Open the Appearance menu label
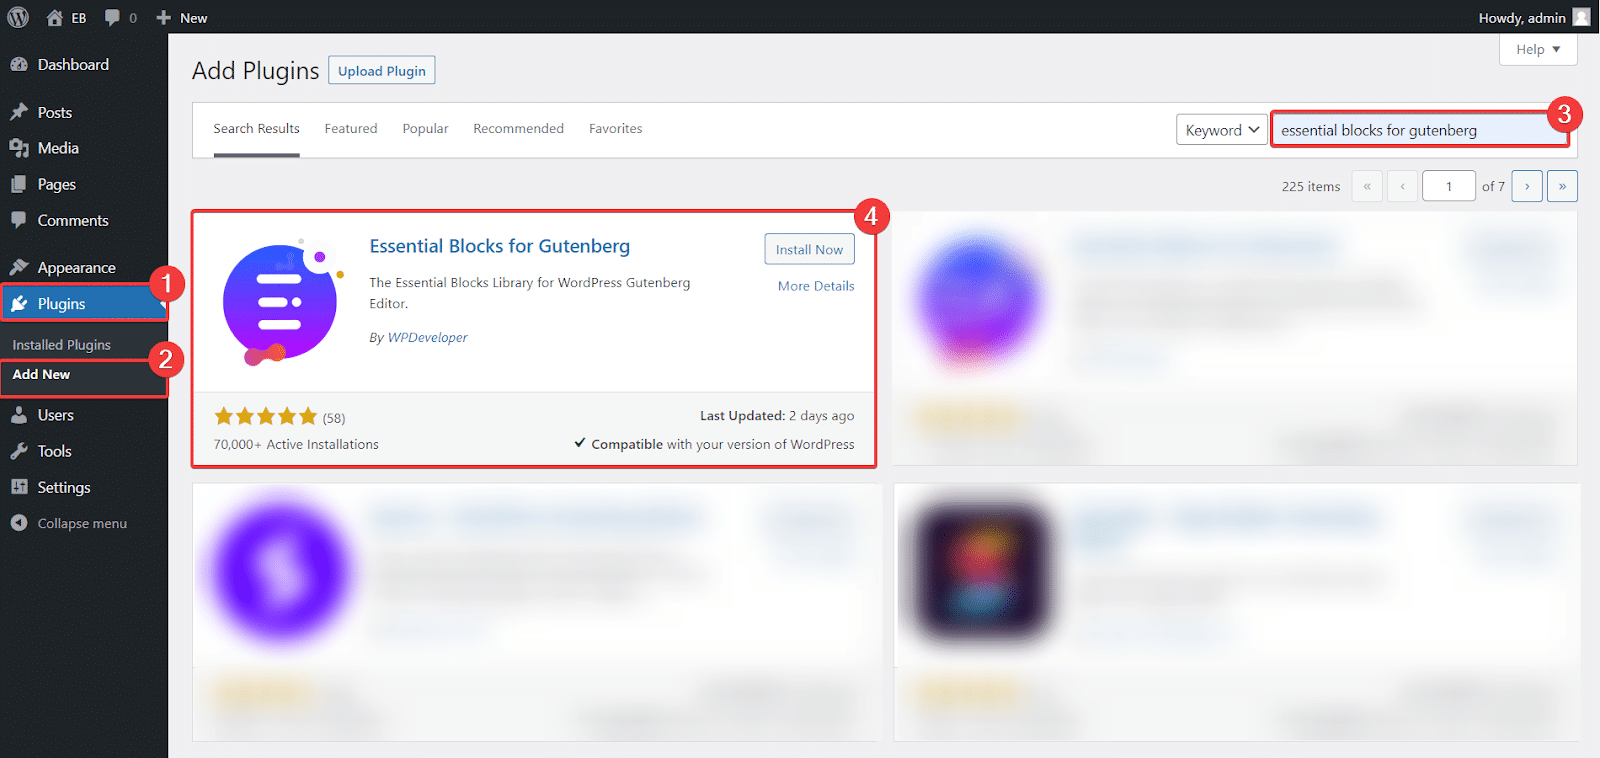 (77, 267)
